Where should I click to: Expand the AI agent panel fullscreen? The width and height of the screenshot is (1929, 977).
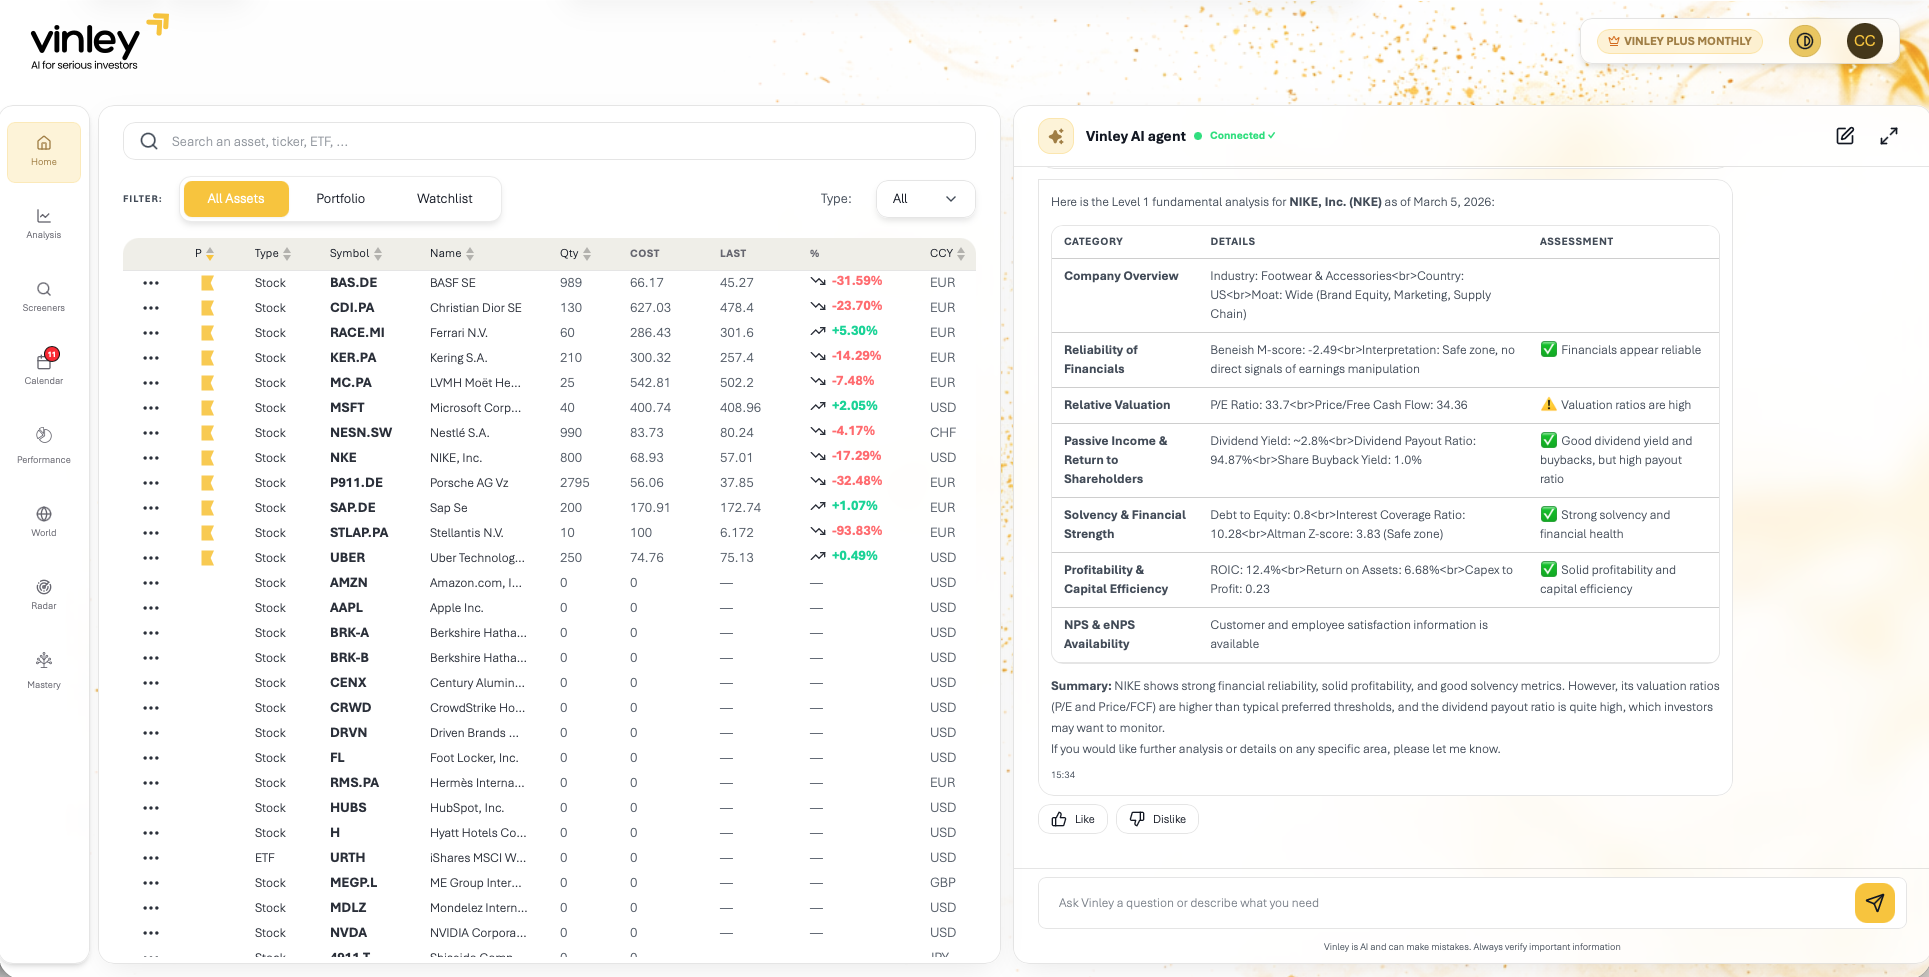click(1889, 136)
